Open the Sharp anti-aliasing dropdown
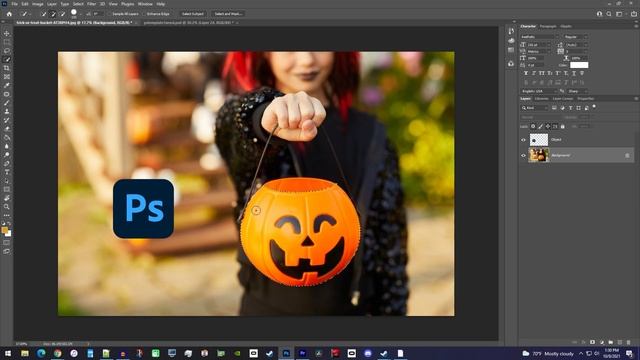Viewport: 640px width, 360px height. pyautogui.click(x=577, y=91)
